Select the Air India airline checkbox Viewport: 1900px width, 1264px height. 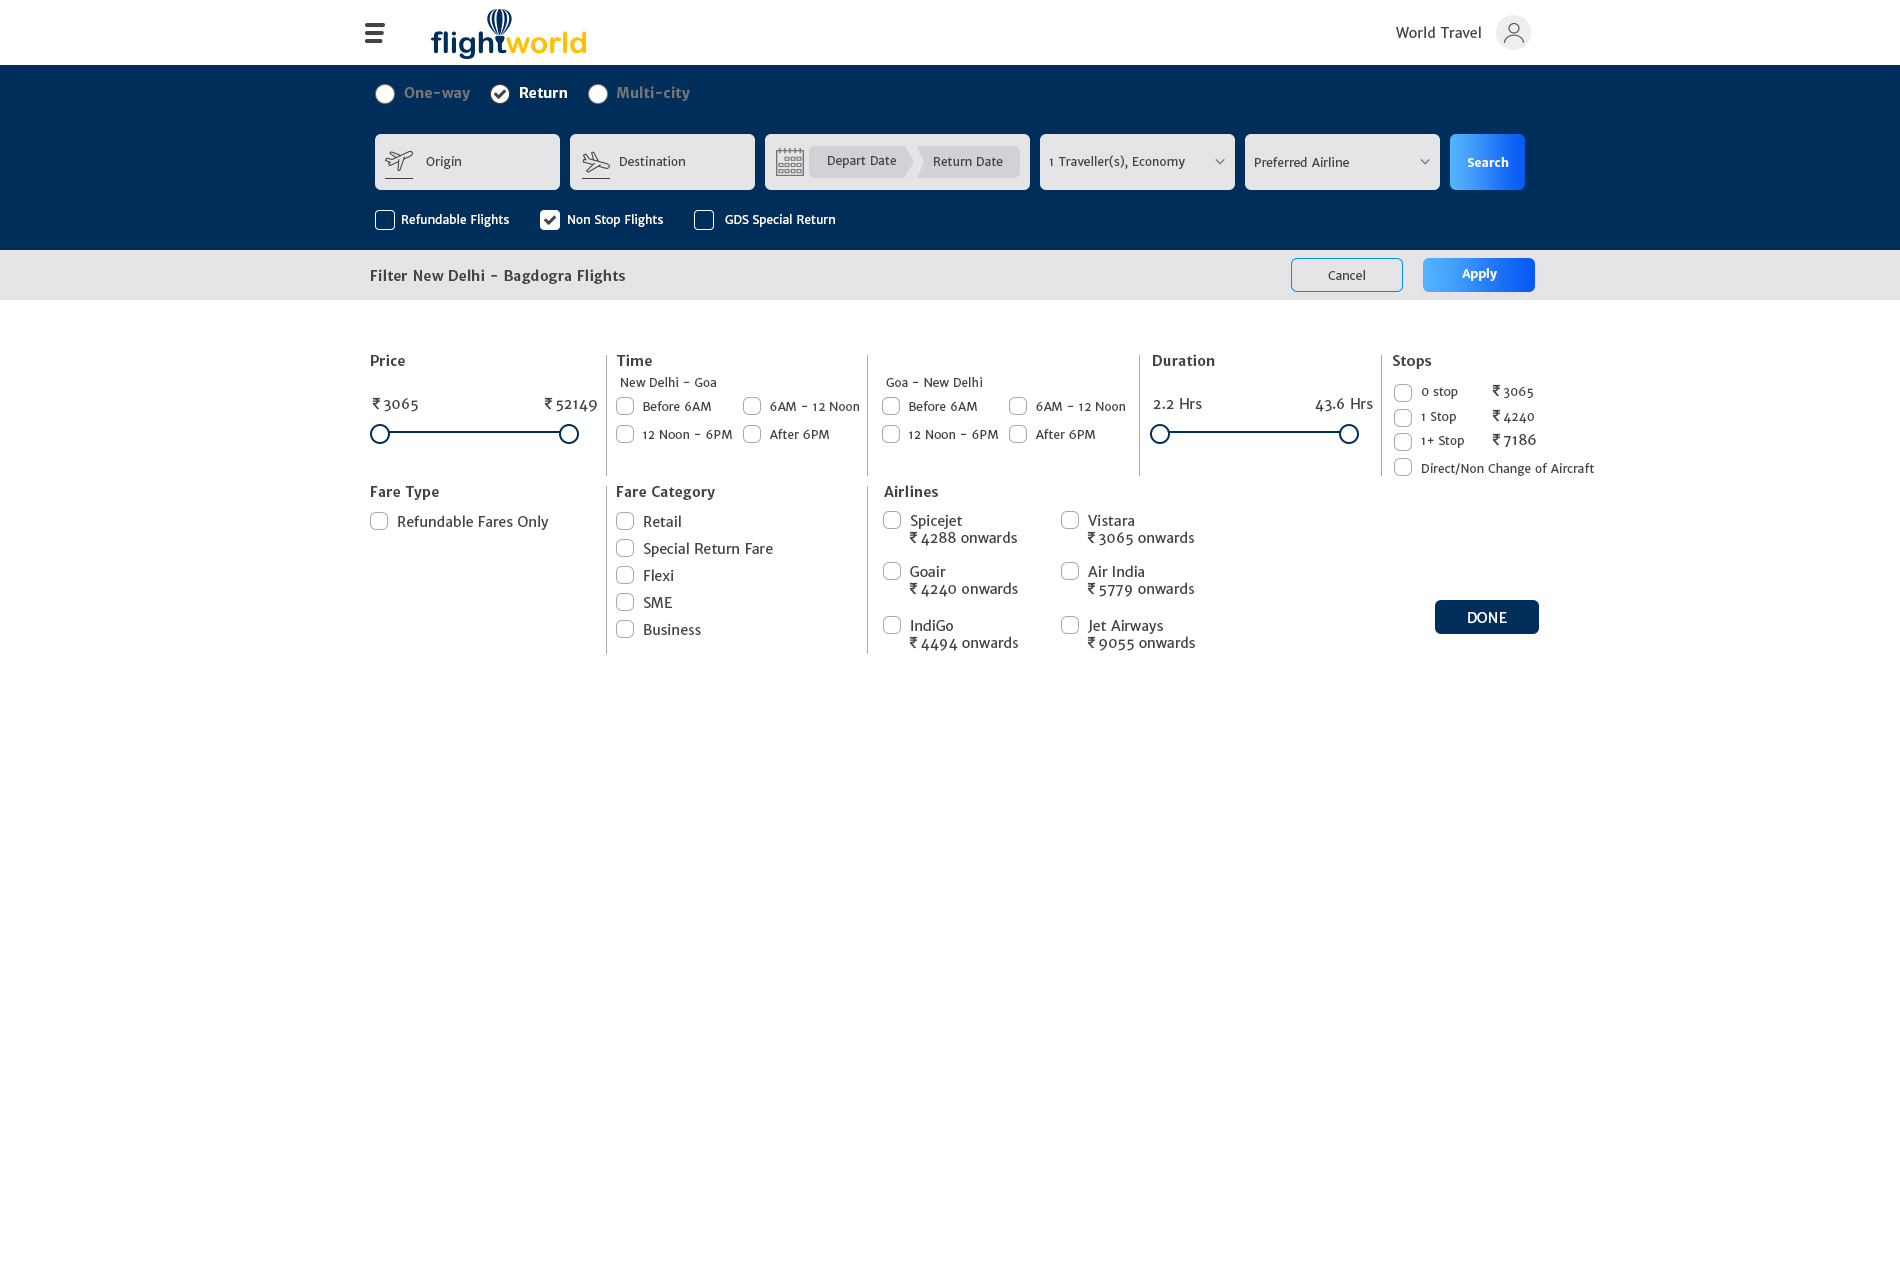coord(1070,571)
